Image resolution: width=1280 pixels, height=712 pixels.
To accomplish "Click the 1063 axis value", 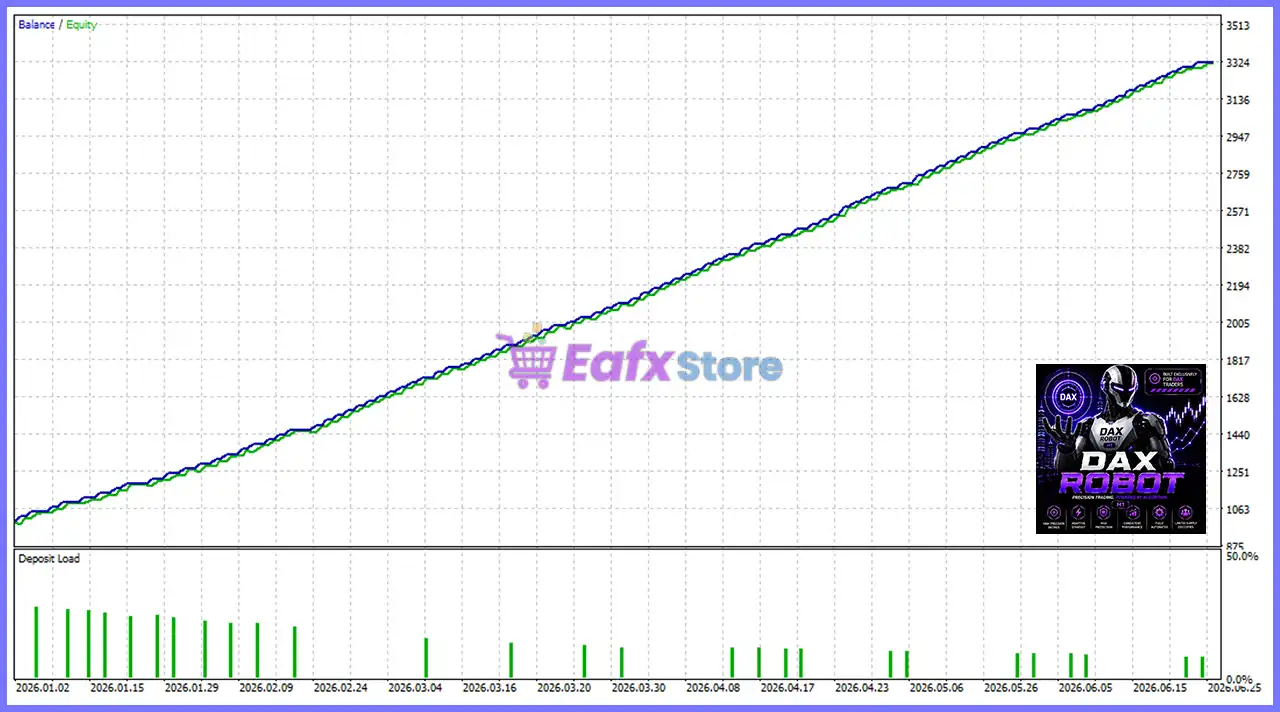I will point(1238,510).
